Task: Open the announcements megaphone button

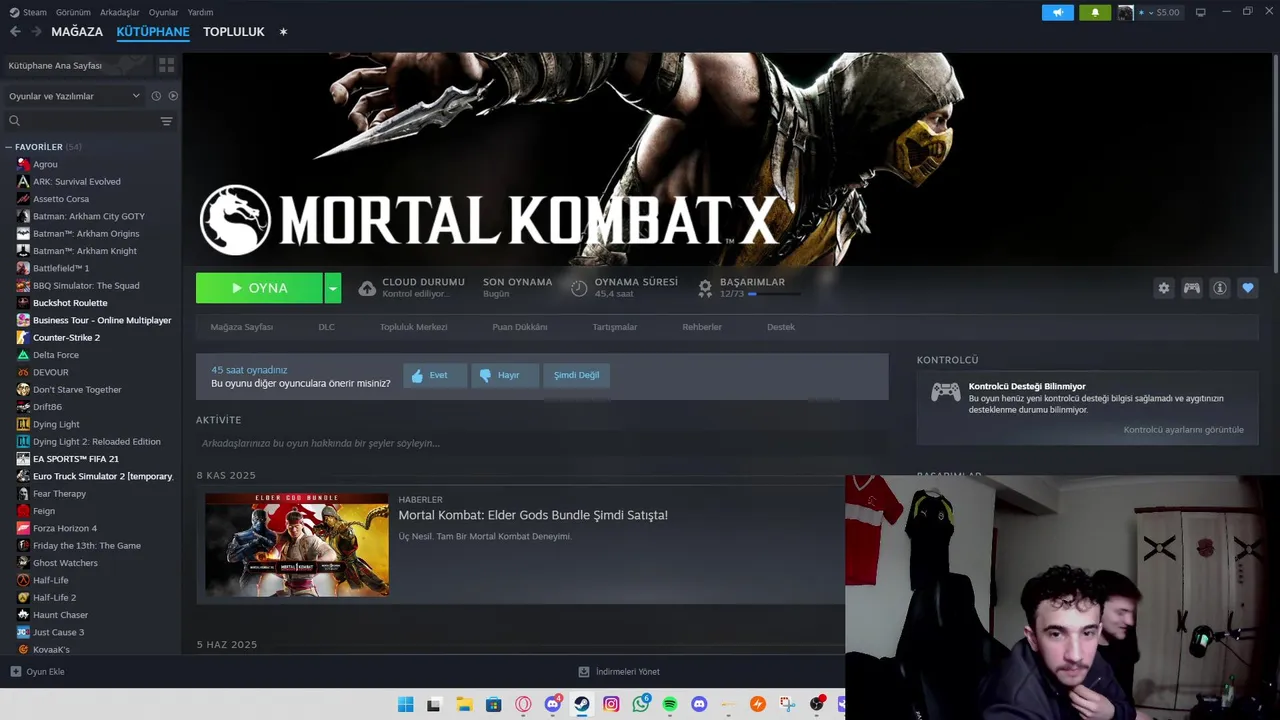Action: (x=1057, y=12)
